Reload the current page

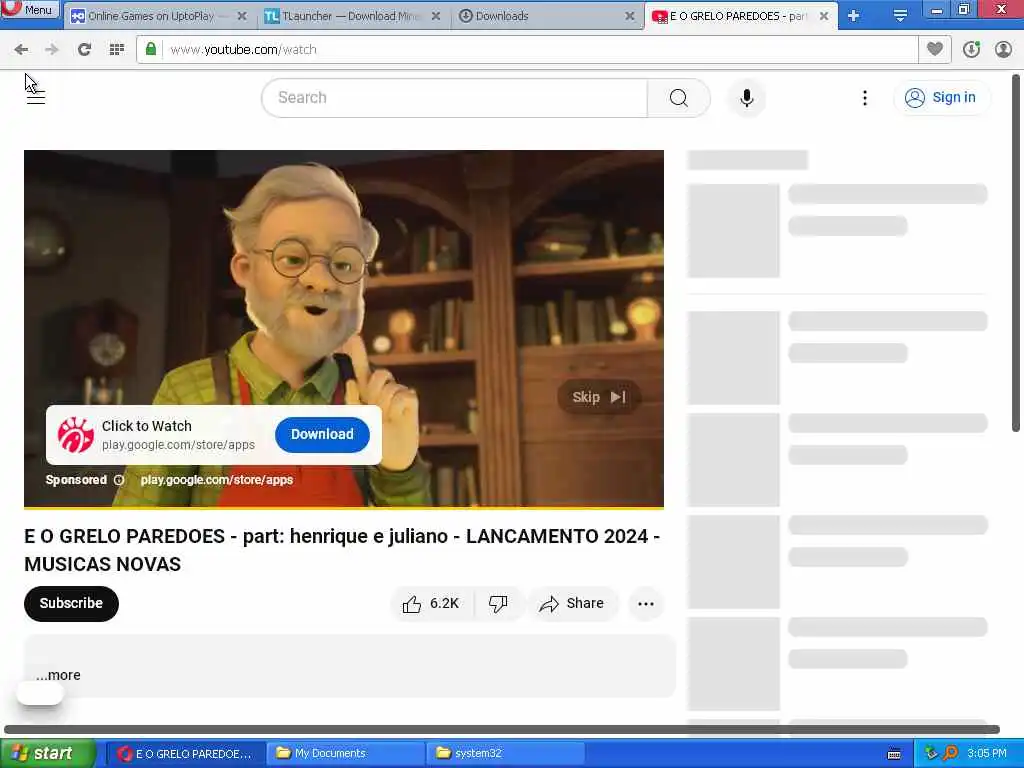[x=84, y=50]
